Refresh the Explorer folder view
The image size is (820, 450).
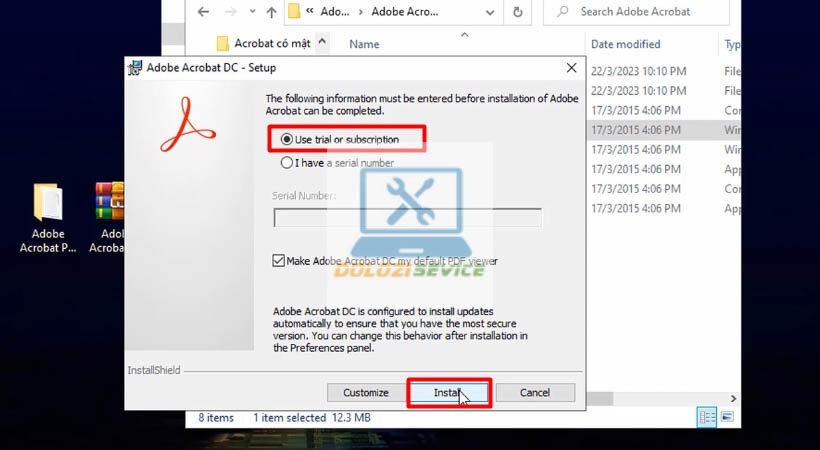(x=517, y=12)
